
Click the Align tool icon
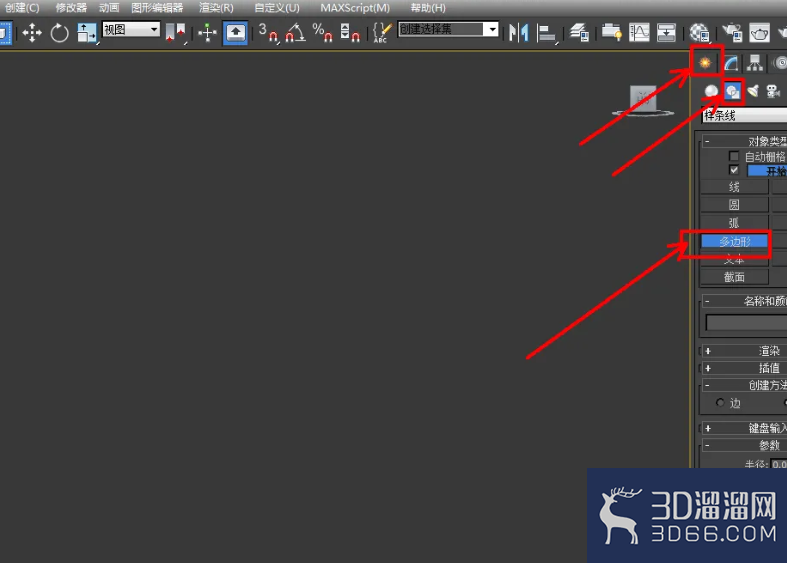point(546,33)
